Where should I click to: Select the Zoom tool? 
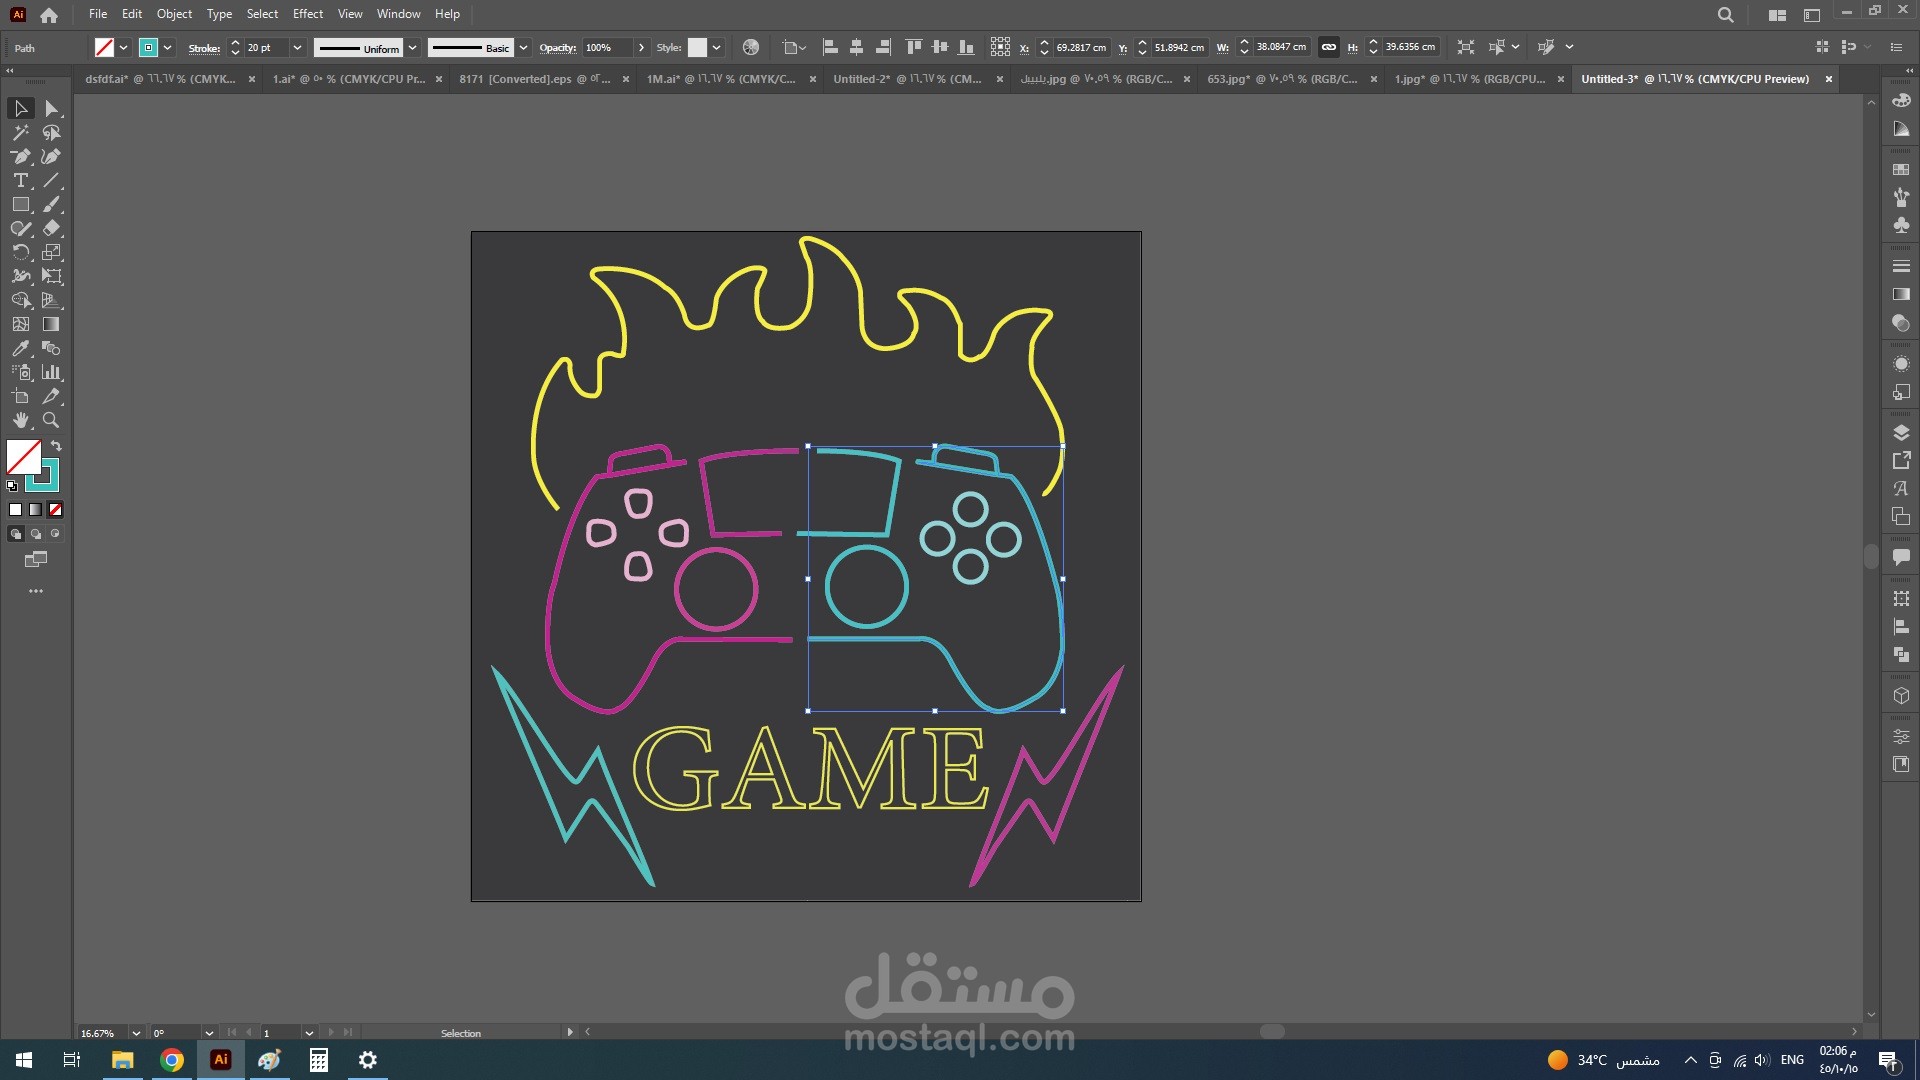[x=51, y=420]
